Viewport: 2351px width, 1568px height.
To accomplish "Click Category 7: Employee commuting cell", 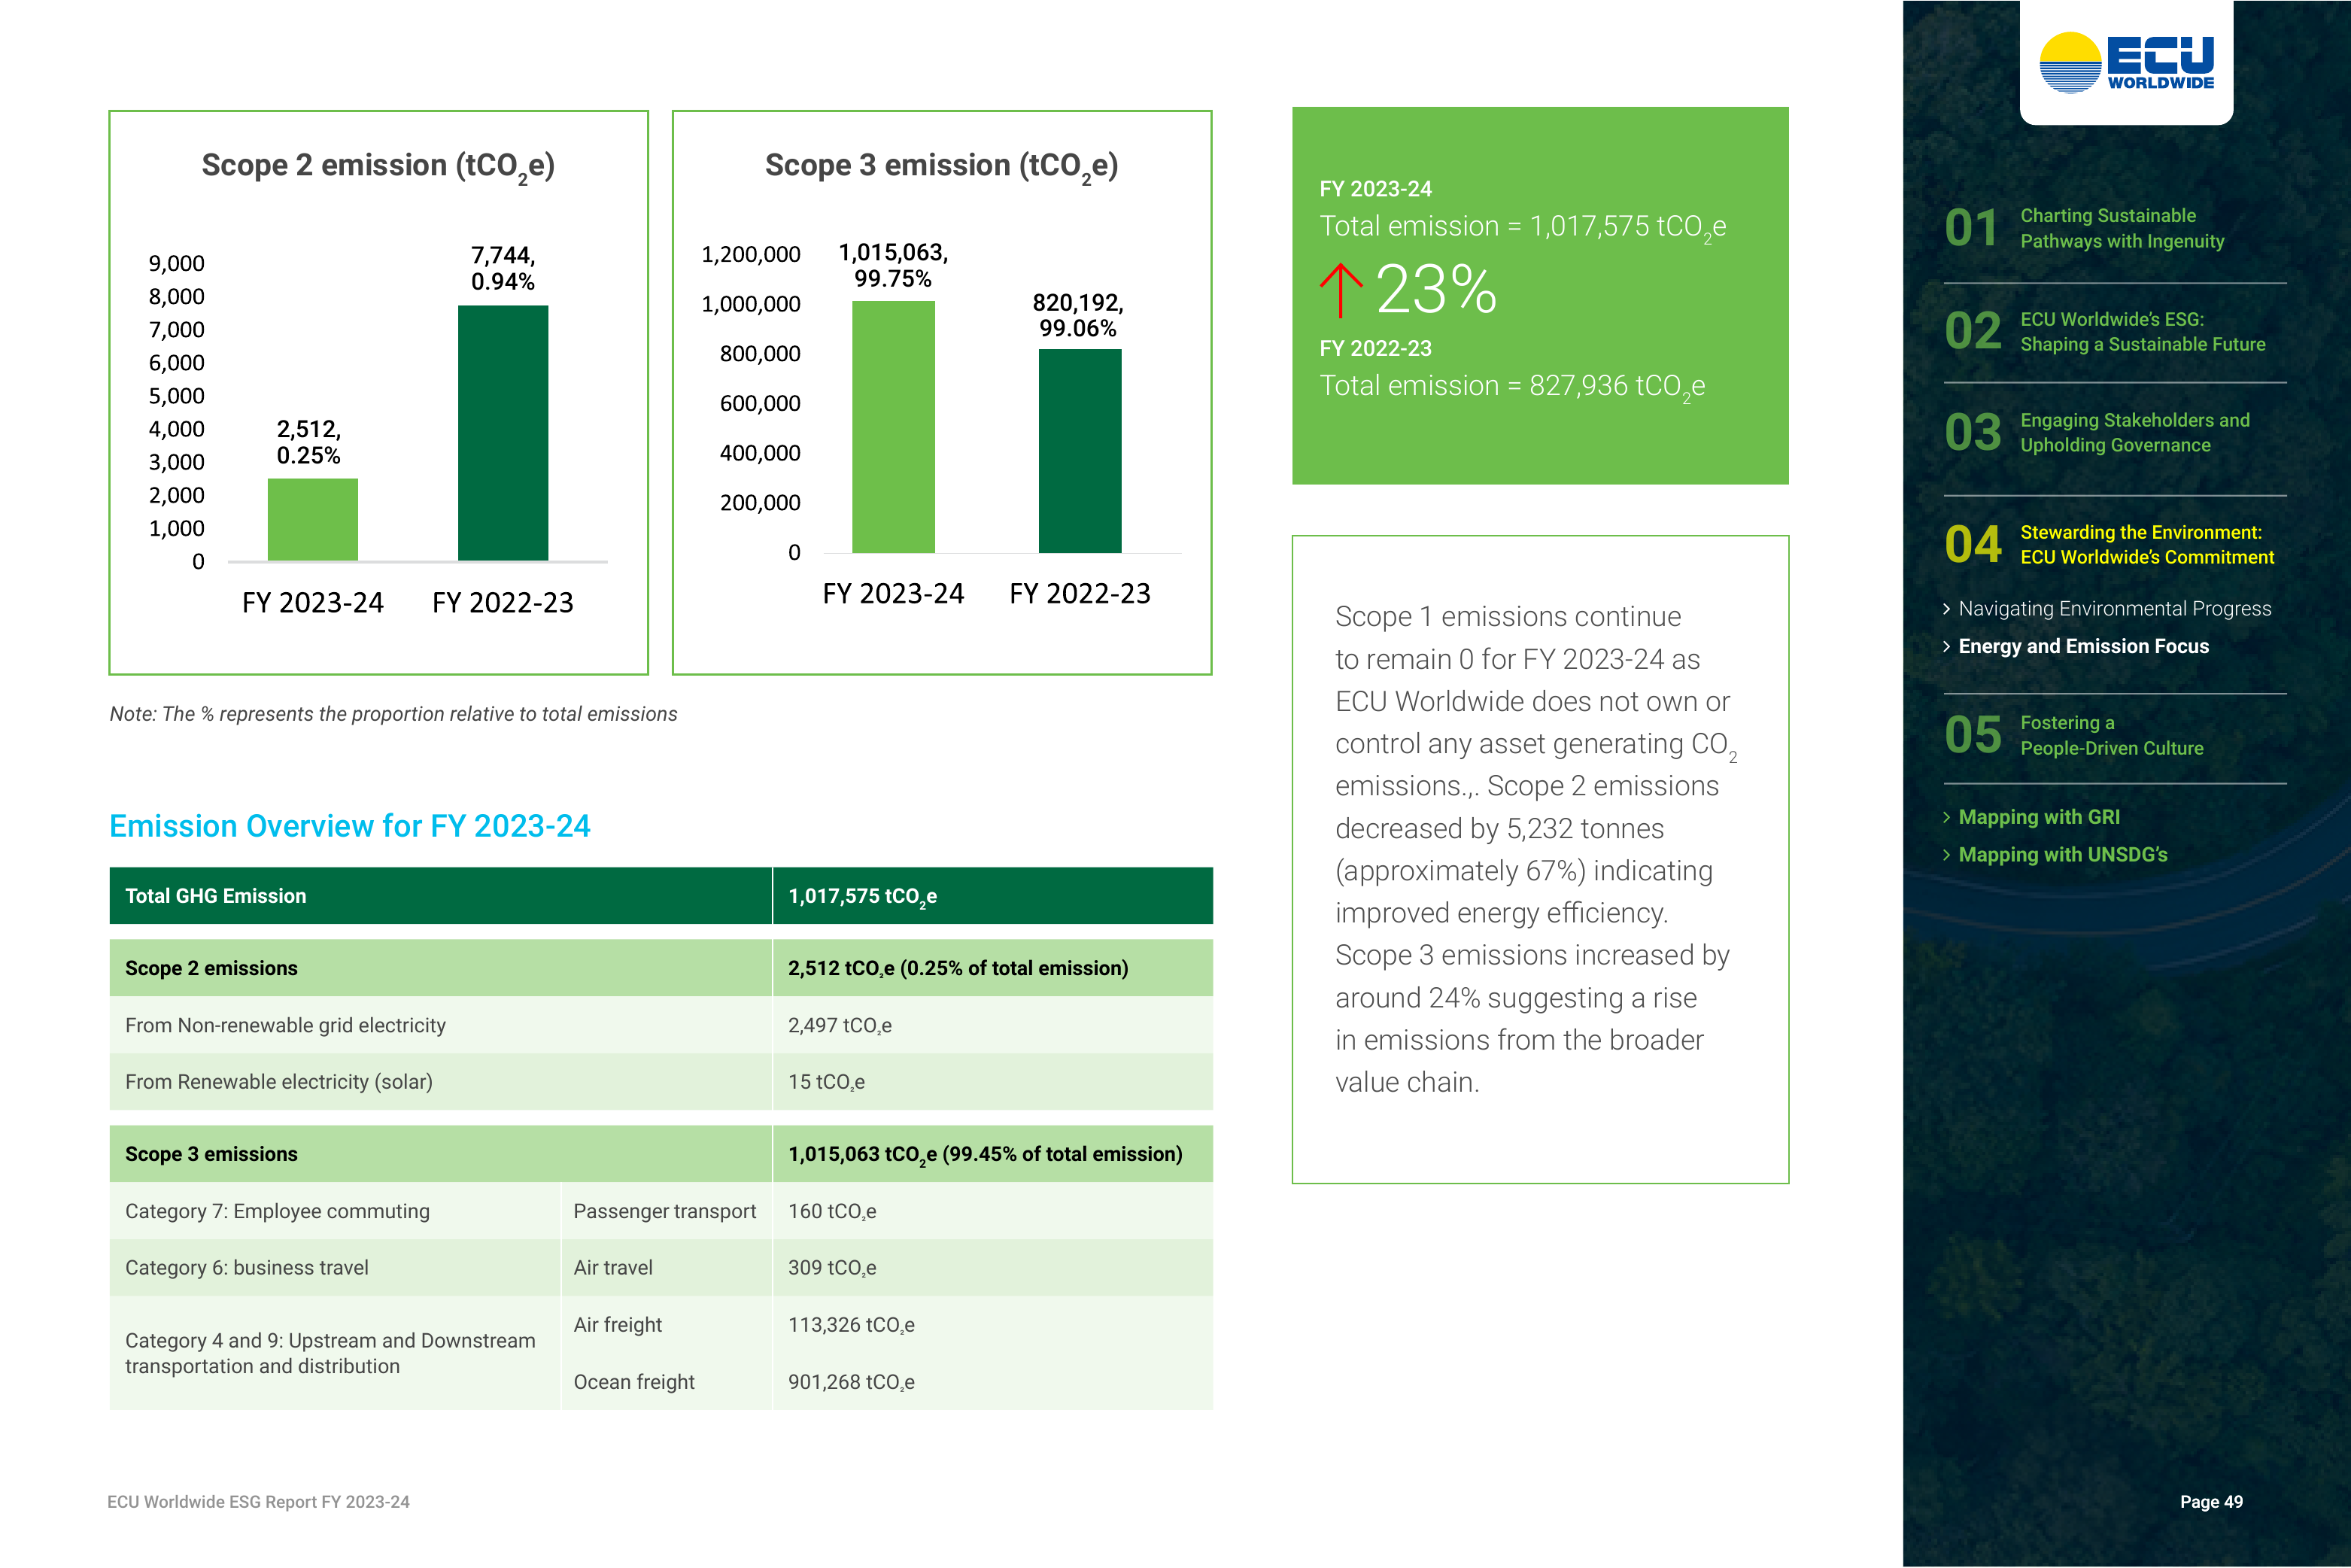I will click(334, 1210).
